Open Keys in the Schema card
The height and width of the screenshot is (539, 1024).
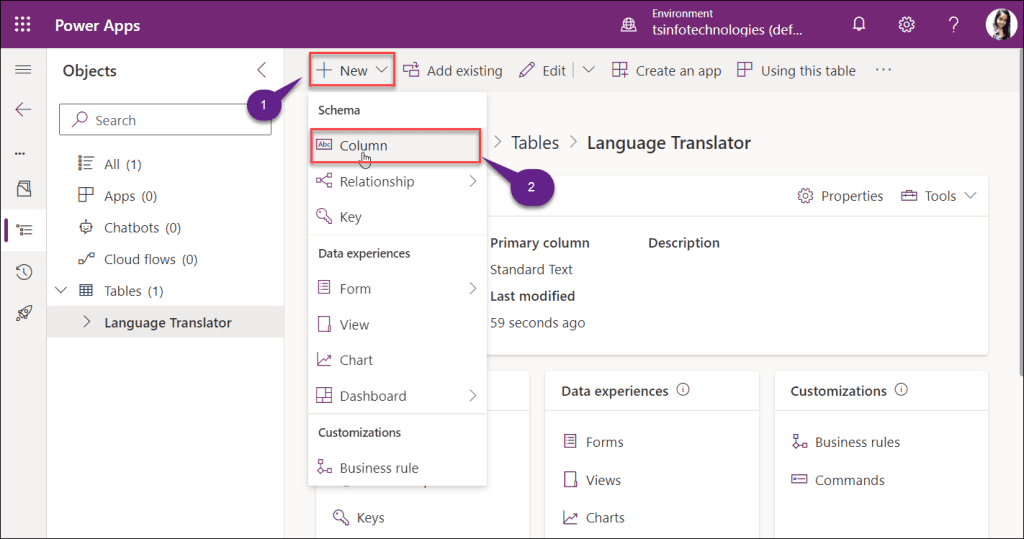pyautogui.click(x=359, y=518)
